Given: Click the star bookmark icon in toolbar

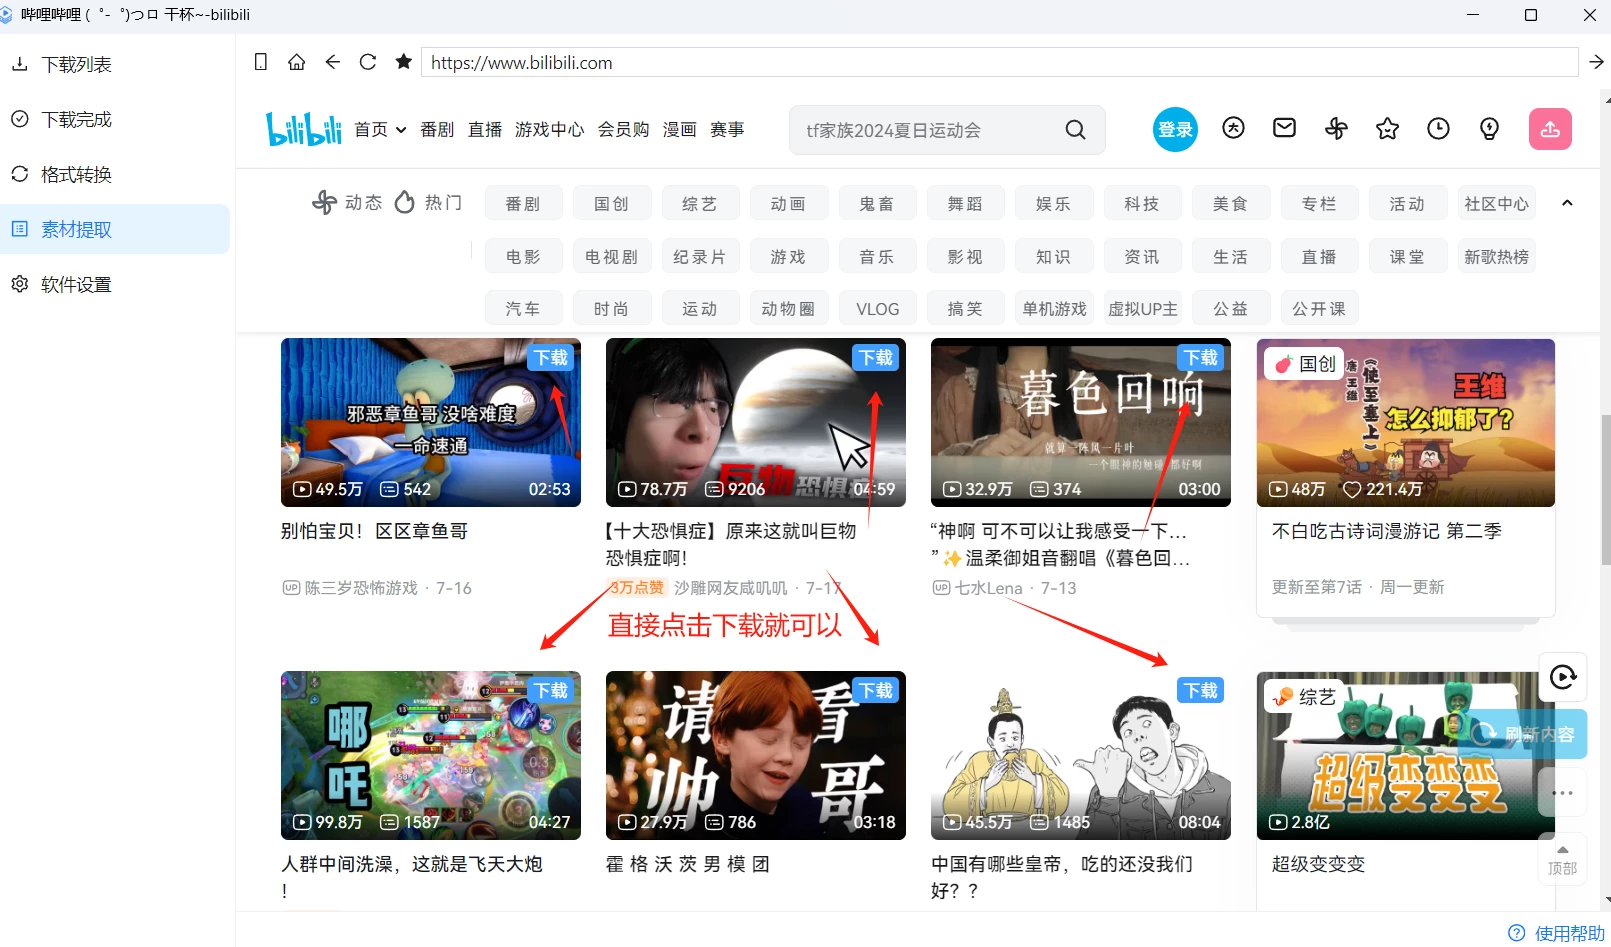Looking at the screenshot, I should (x=404, y=62).
